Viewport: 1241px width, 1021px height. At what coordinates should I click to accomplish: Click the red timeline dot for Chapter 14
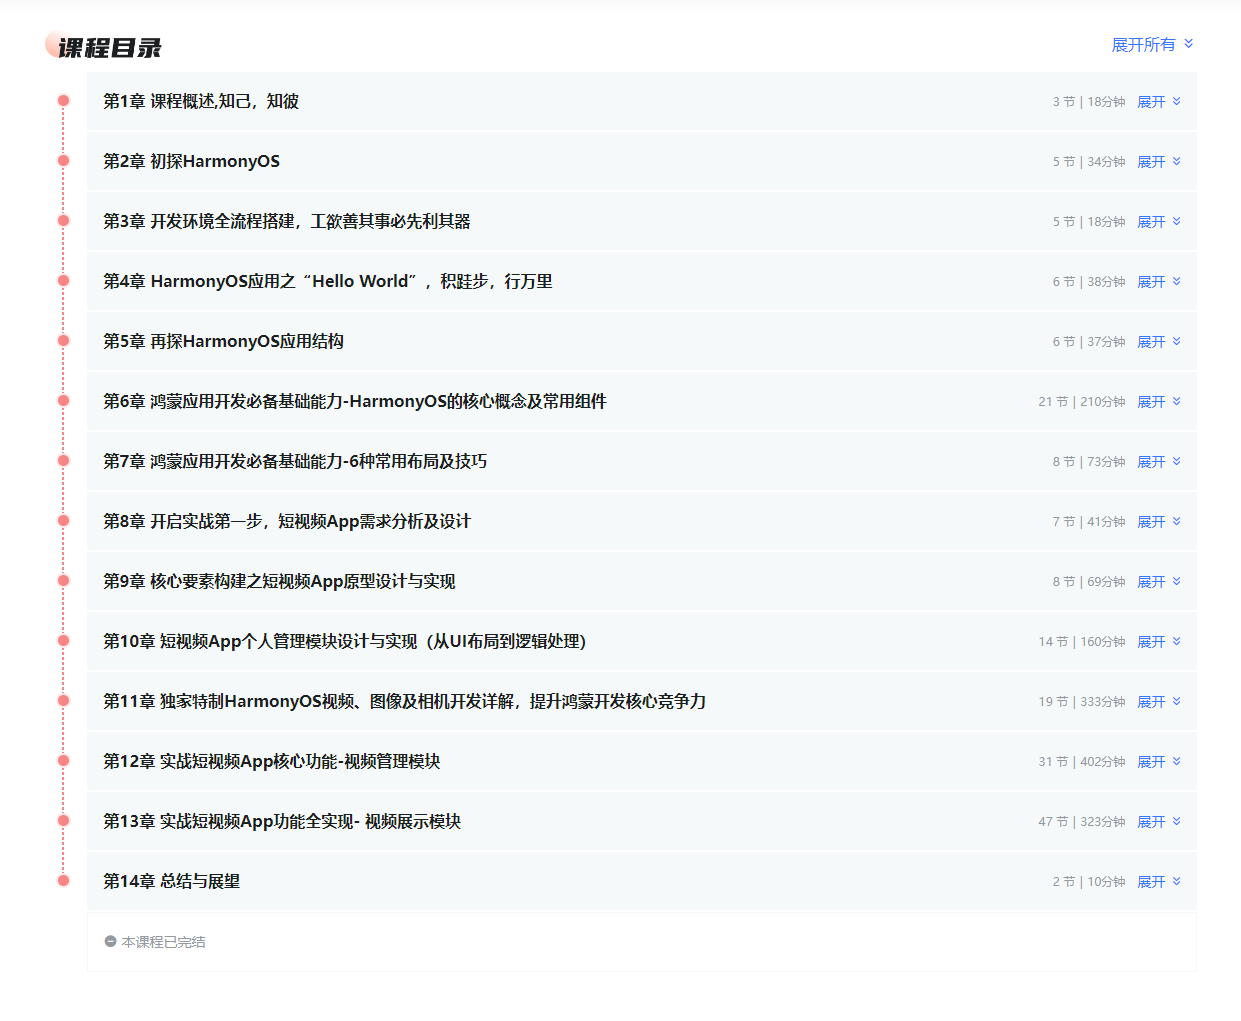(63, 881)
